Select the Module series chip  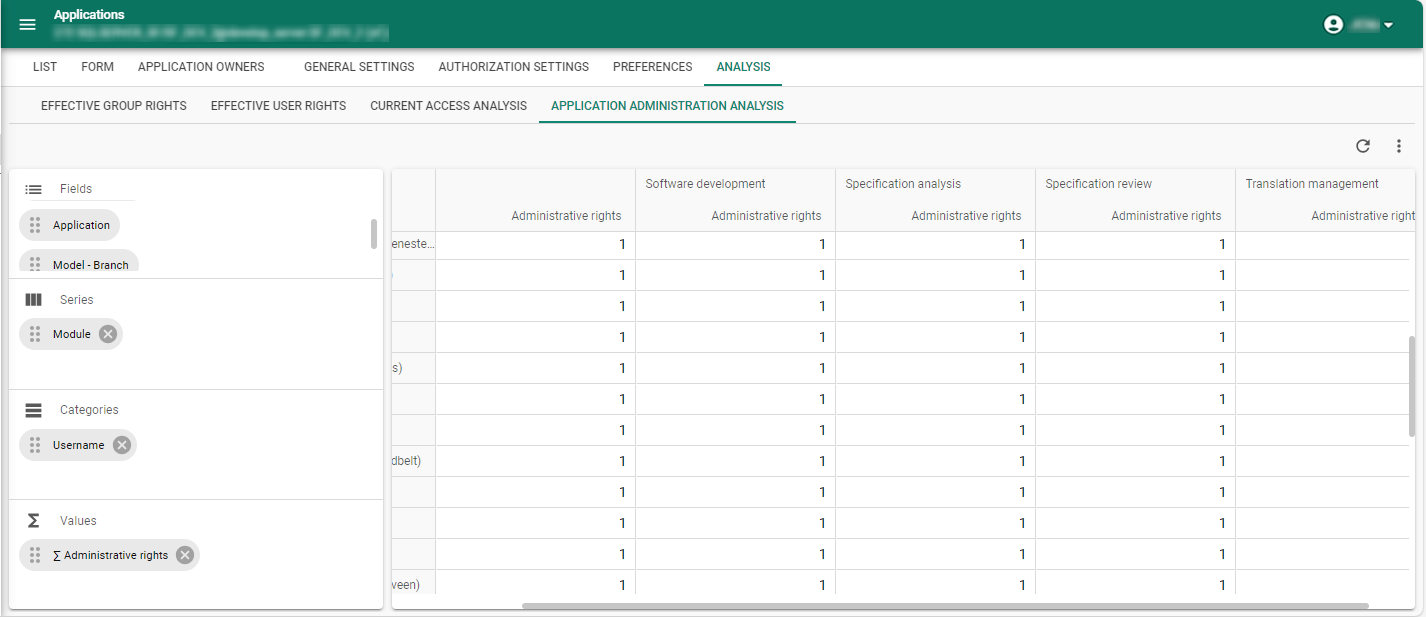[x=71, y=334]
